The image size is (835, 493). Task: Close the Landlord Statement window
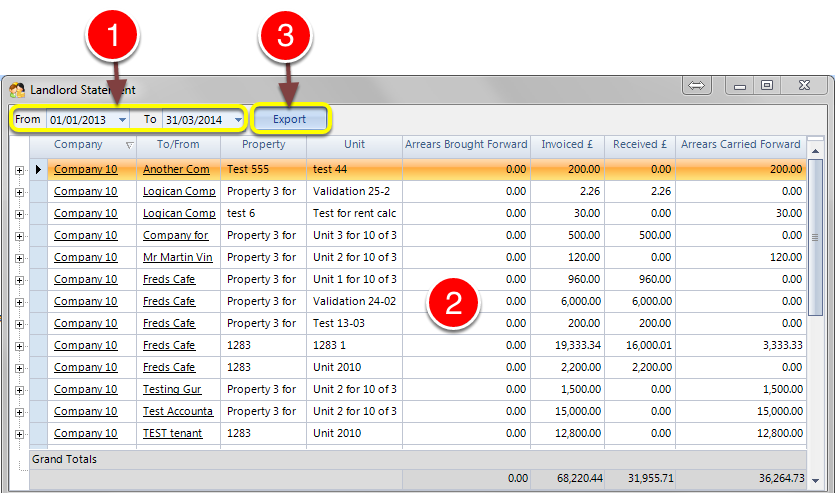[x=804, y=86]
